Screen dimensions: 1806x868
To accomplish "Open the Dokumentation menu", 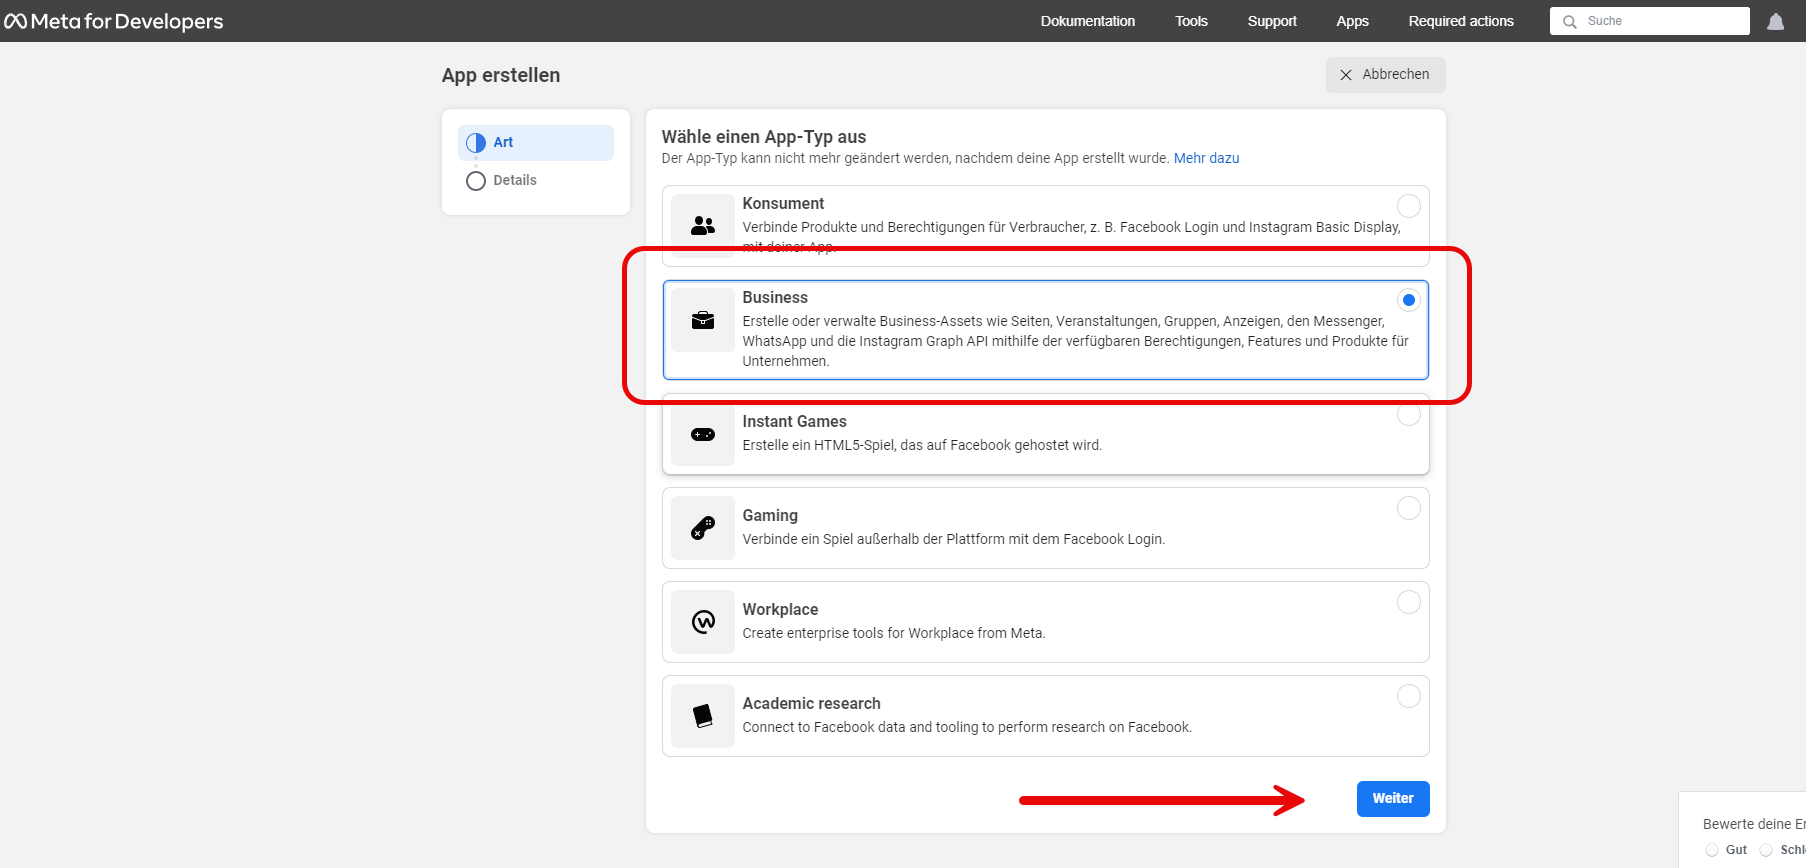I will pyautogui.click(x=1088, y=21).
